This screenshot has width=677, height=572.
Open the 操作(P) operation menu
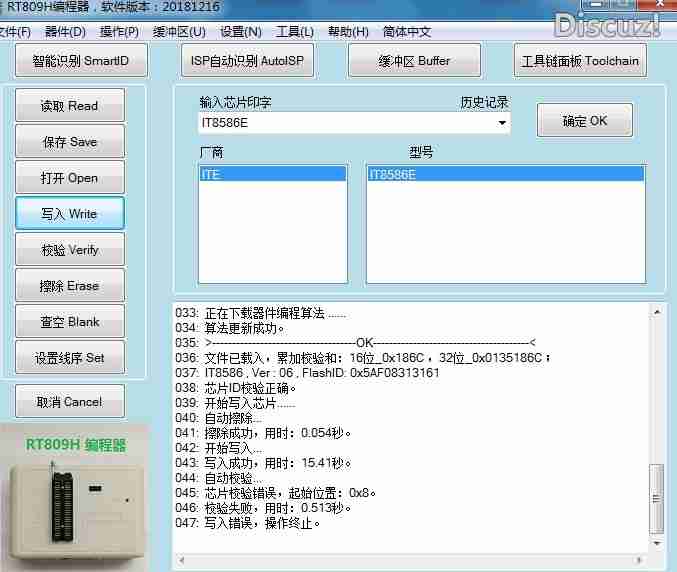click(x=119, y=32)
